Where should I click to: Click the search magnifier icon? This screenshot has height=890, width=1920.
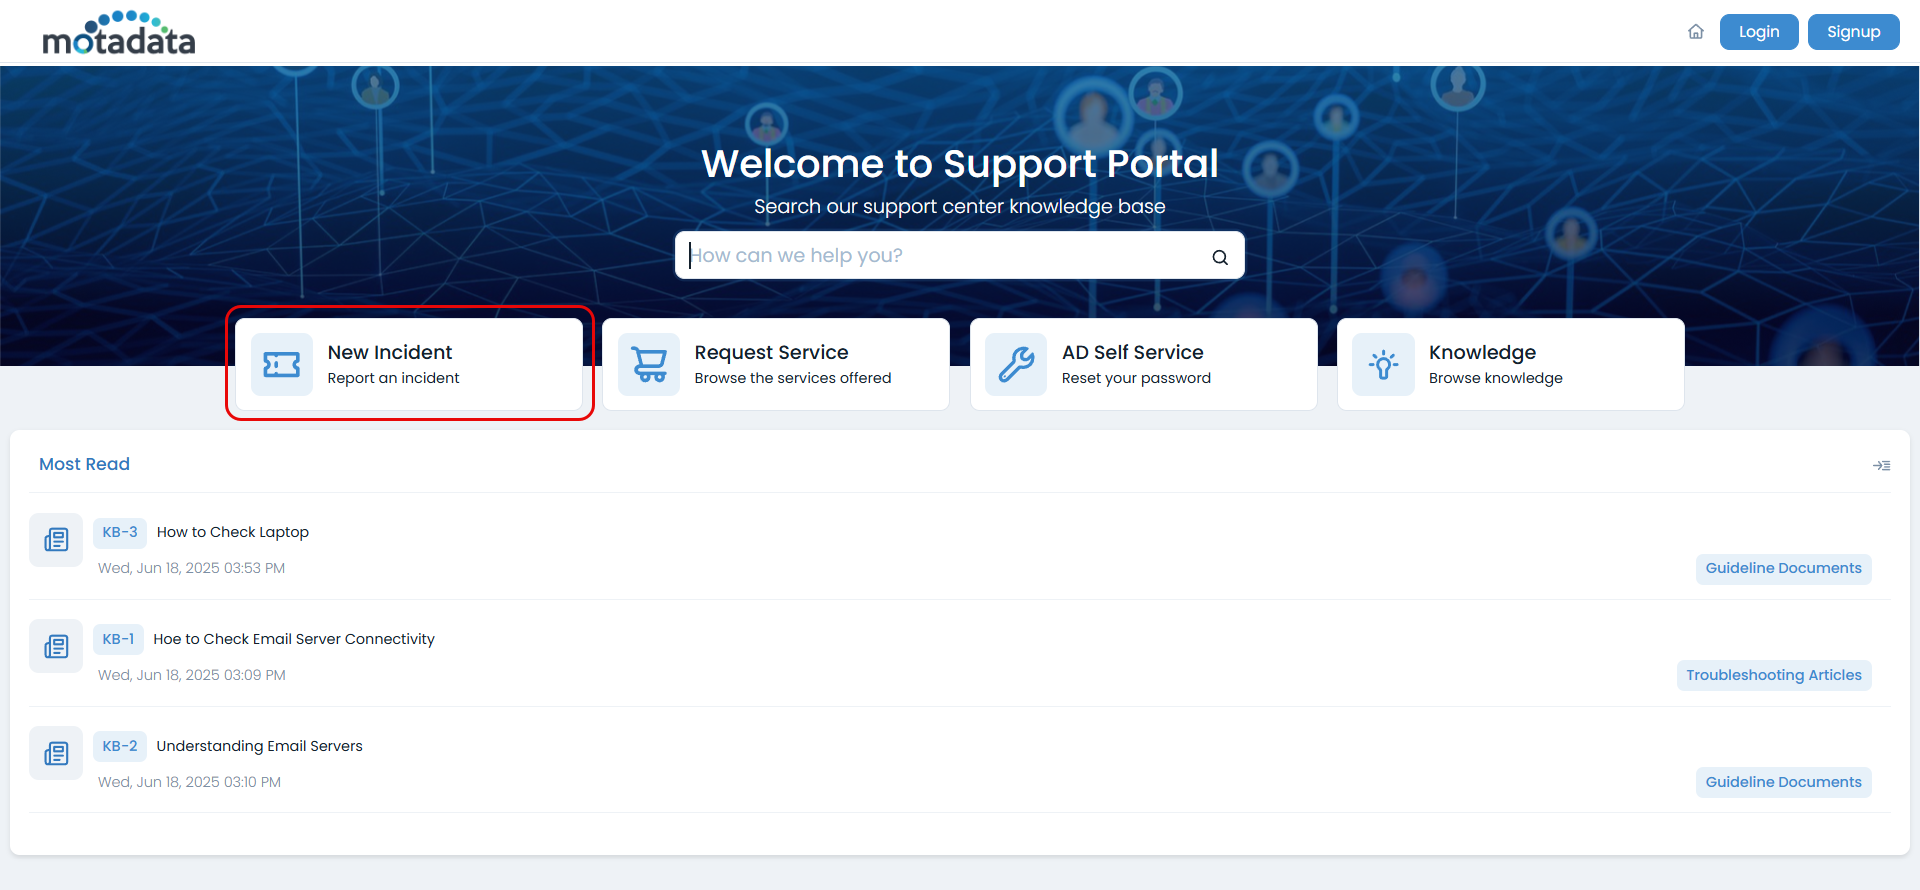pyautogui.click(x=1220, y=257)
